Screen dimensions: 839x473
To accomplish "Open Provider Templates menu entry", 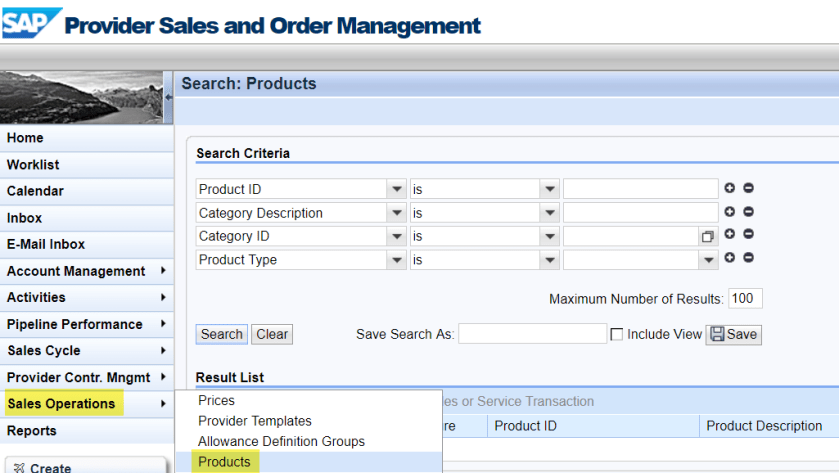I will pyautogui.click(x=255, y=421).
